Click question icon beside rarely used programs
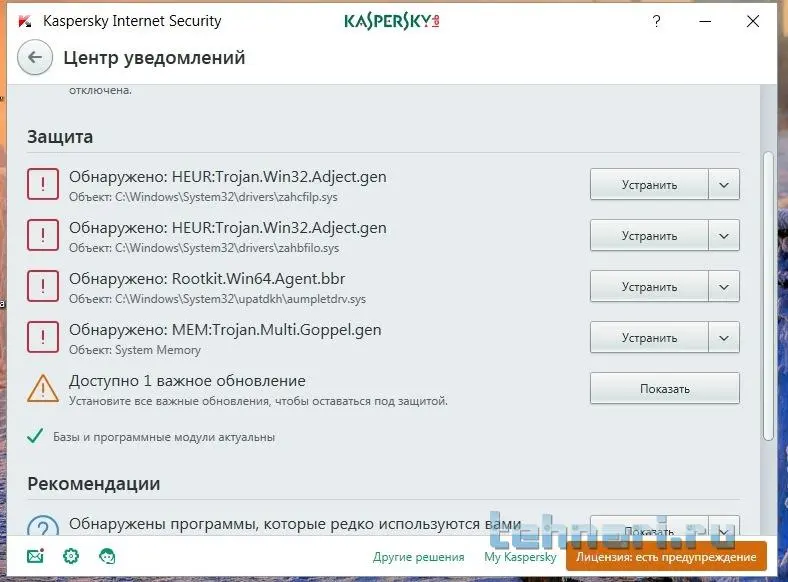Screen dimensions: 788x582 [x=43, y=525]
